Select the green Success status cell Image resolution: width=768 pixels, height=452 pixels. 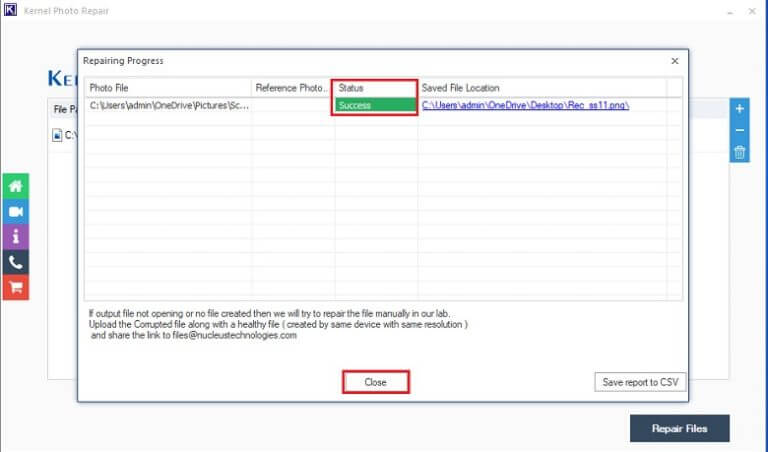375,105
